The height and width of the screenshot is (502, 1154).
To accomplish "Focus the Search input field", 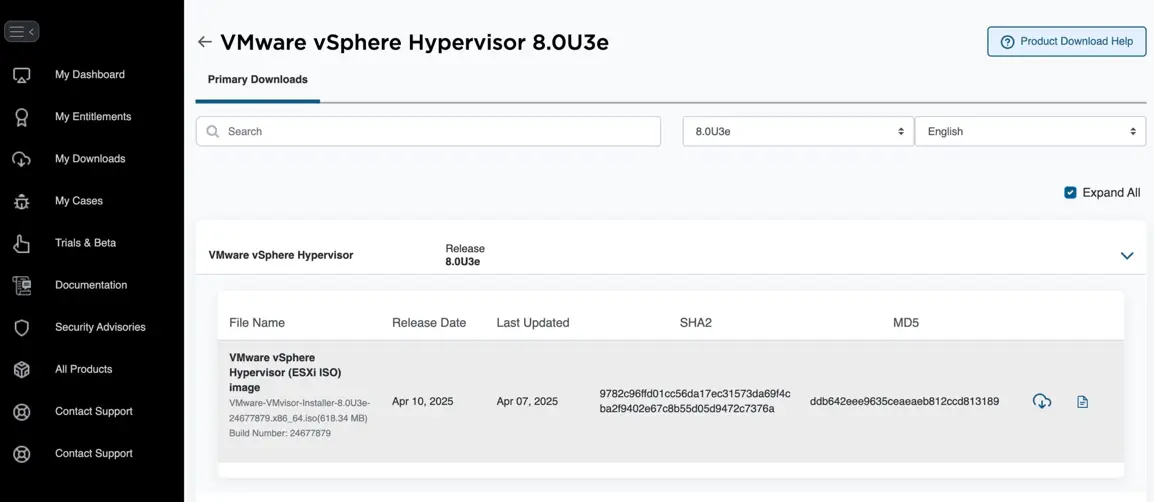I will (x=428, y=131).
